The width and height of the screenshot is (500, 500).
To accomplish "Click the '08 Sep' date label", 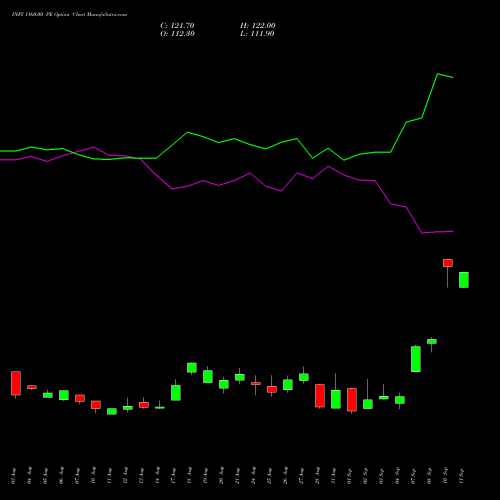I will click(430, 476).
